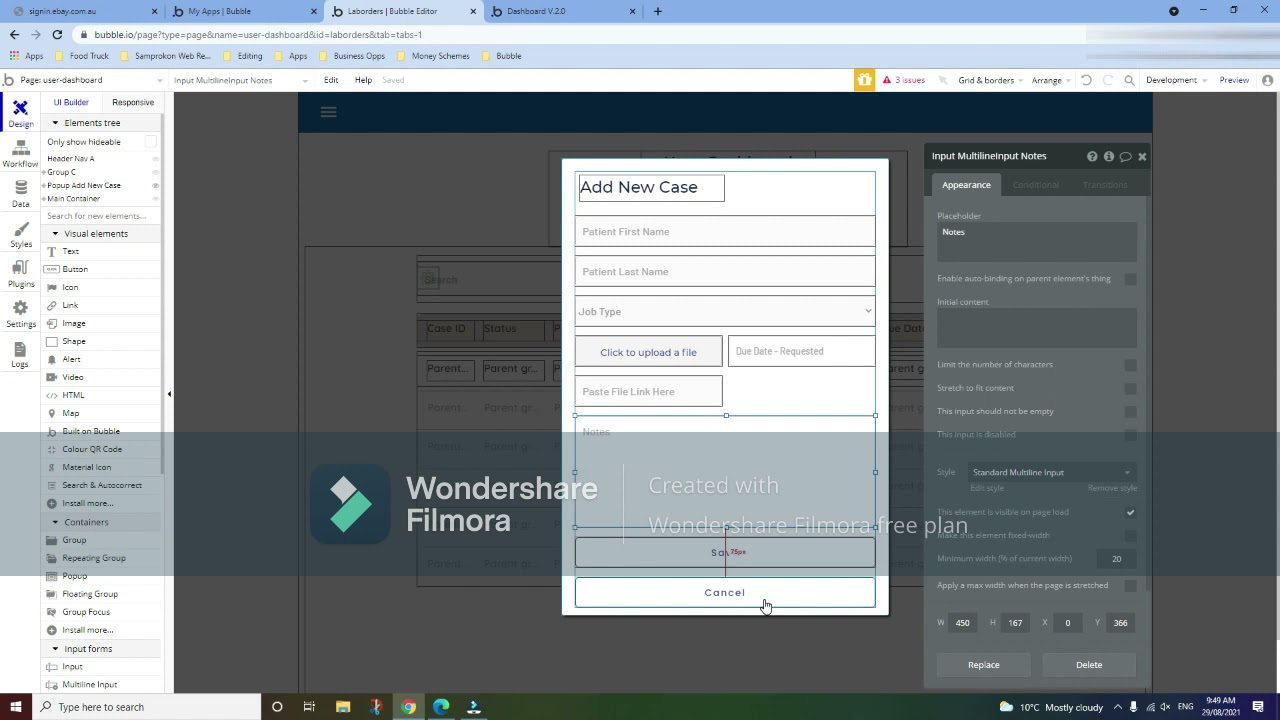This screenshot has width=1280, height=720.
Task: Add an HTML visual element
Action: 73,395
